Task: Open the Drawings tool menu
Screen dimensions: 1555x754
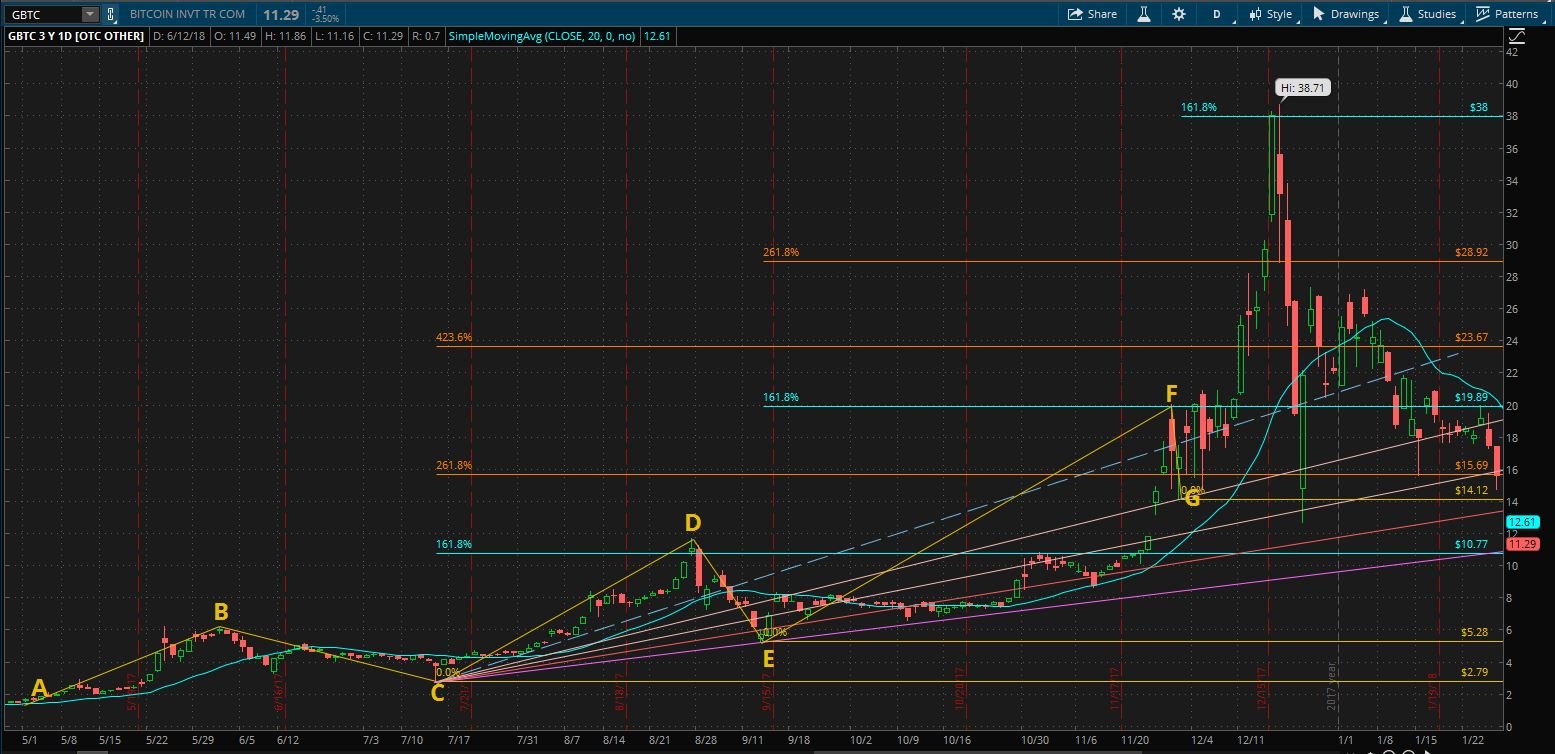Action: pos(1346,14)
